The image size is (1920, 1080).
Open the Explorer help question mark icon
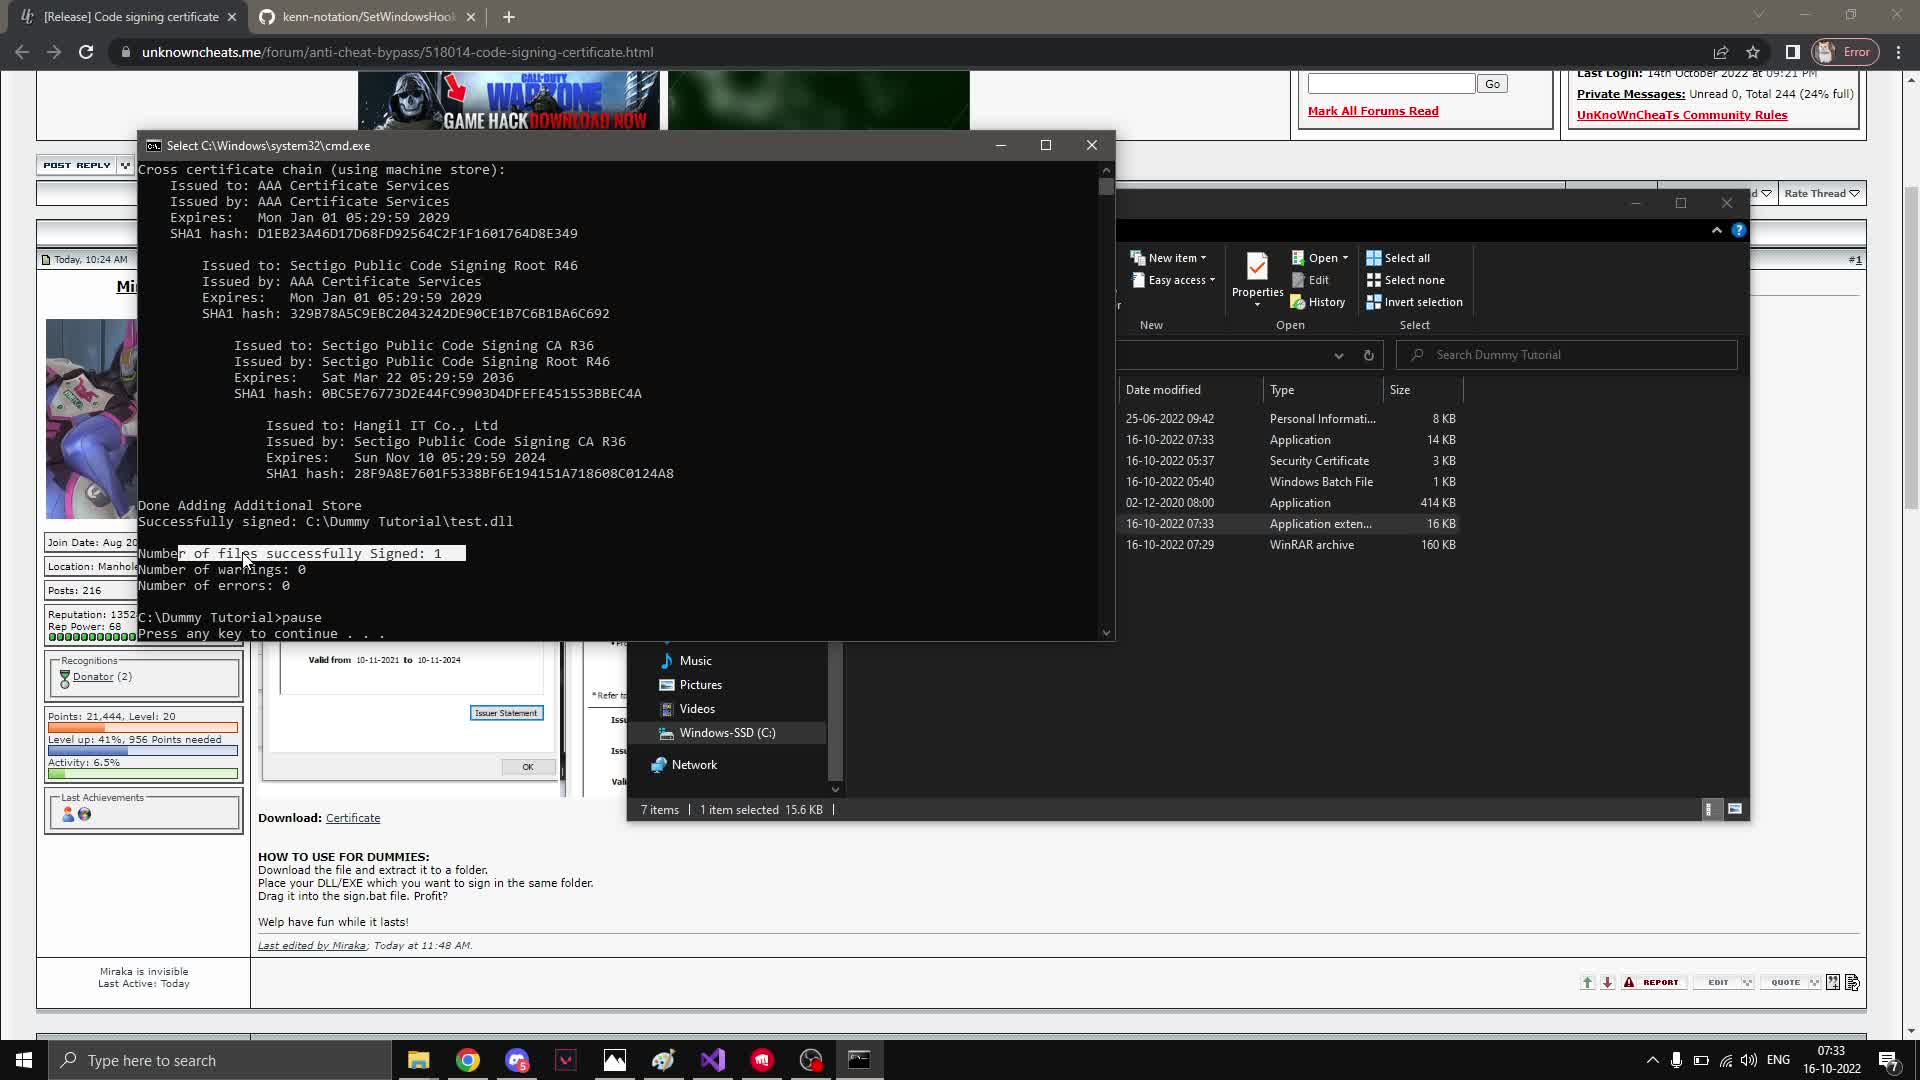click(x=1739, y=230)
